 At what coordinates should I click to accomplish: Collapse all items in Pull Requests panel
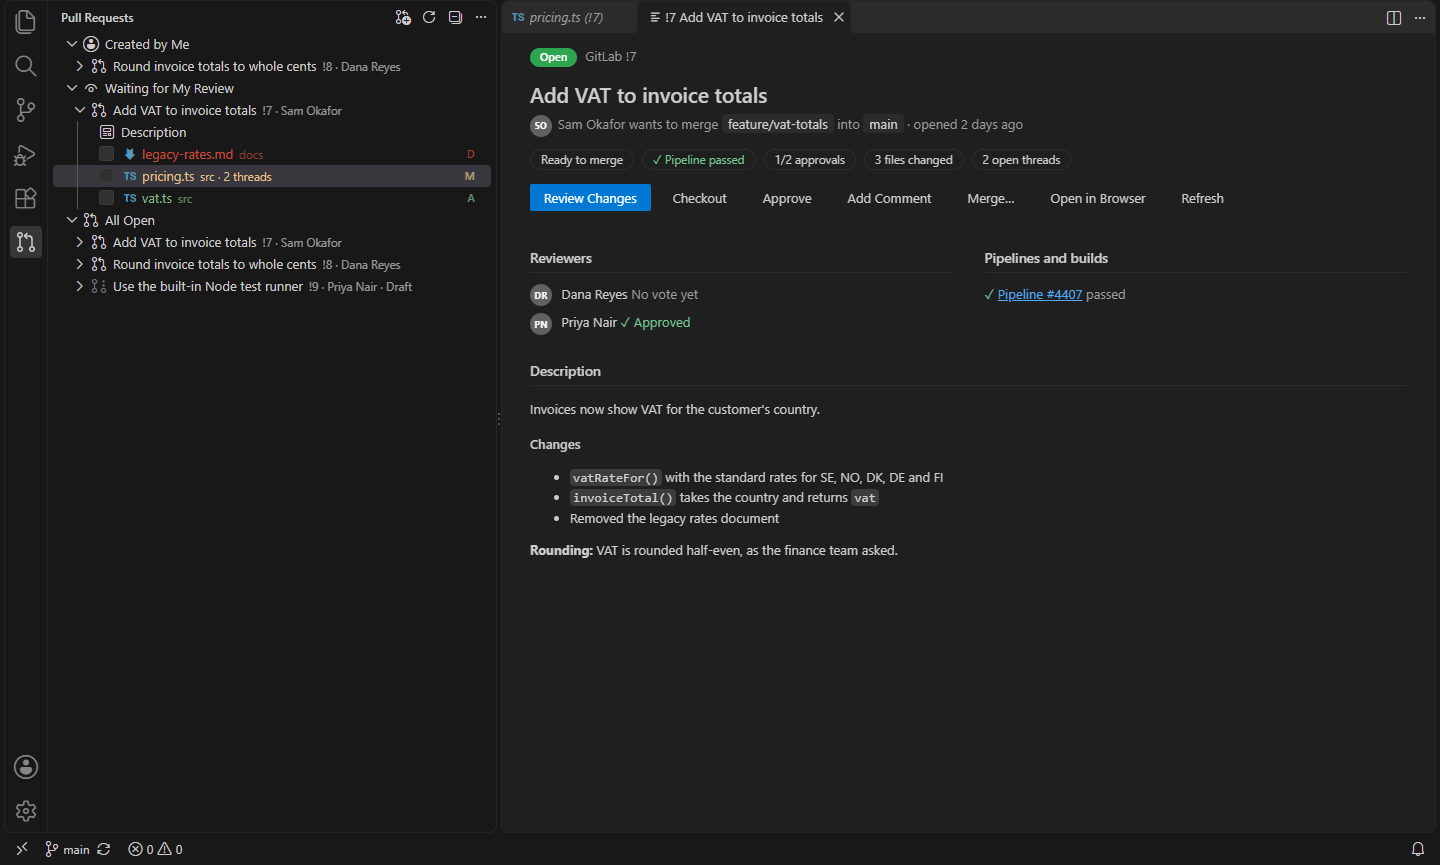pyautogui.click(x=455, y=17)
